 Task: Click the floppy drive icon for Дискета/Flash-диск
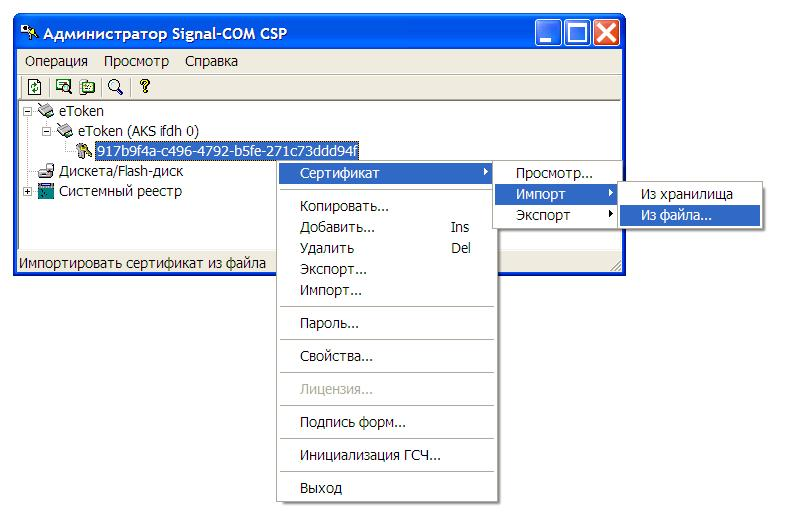pyautogui.click(x=46, y=171)
